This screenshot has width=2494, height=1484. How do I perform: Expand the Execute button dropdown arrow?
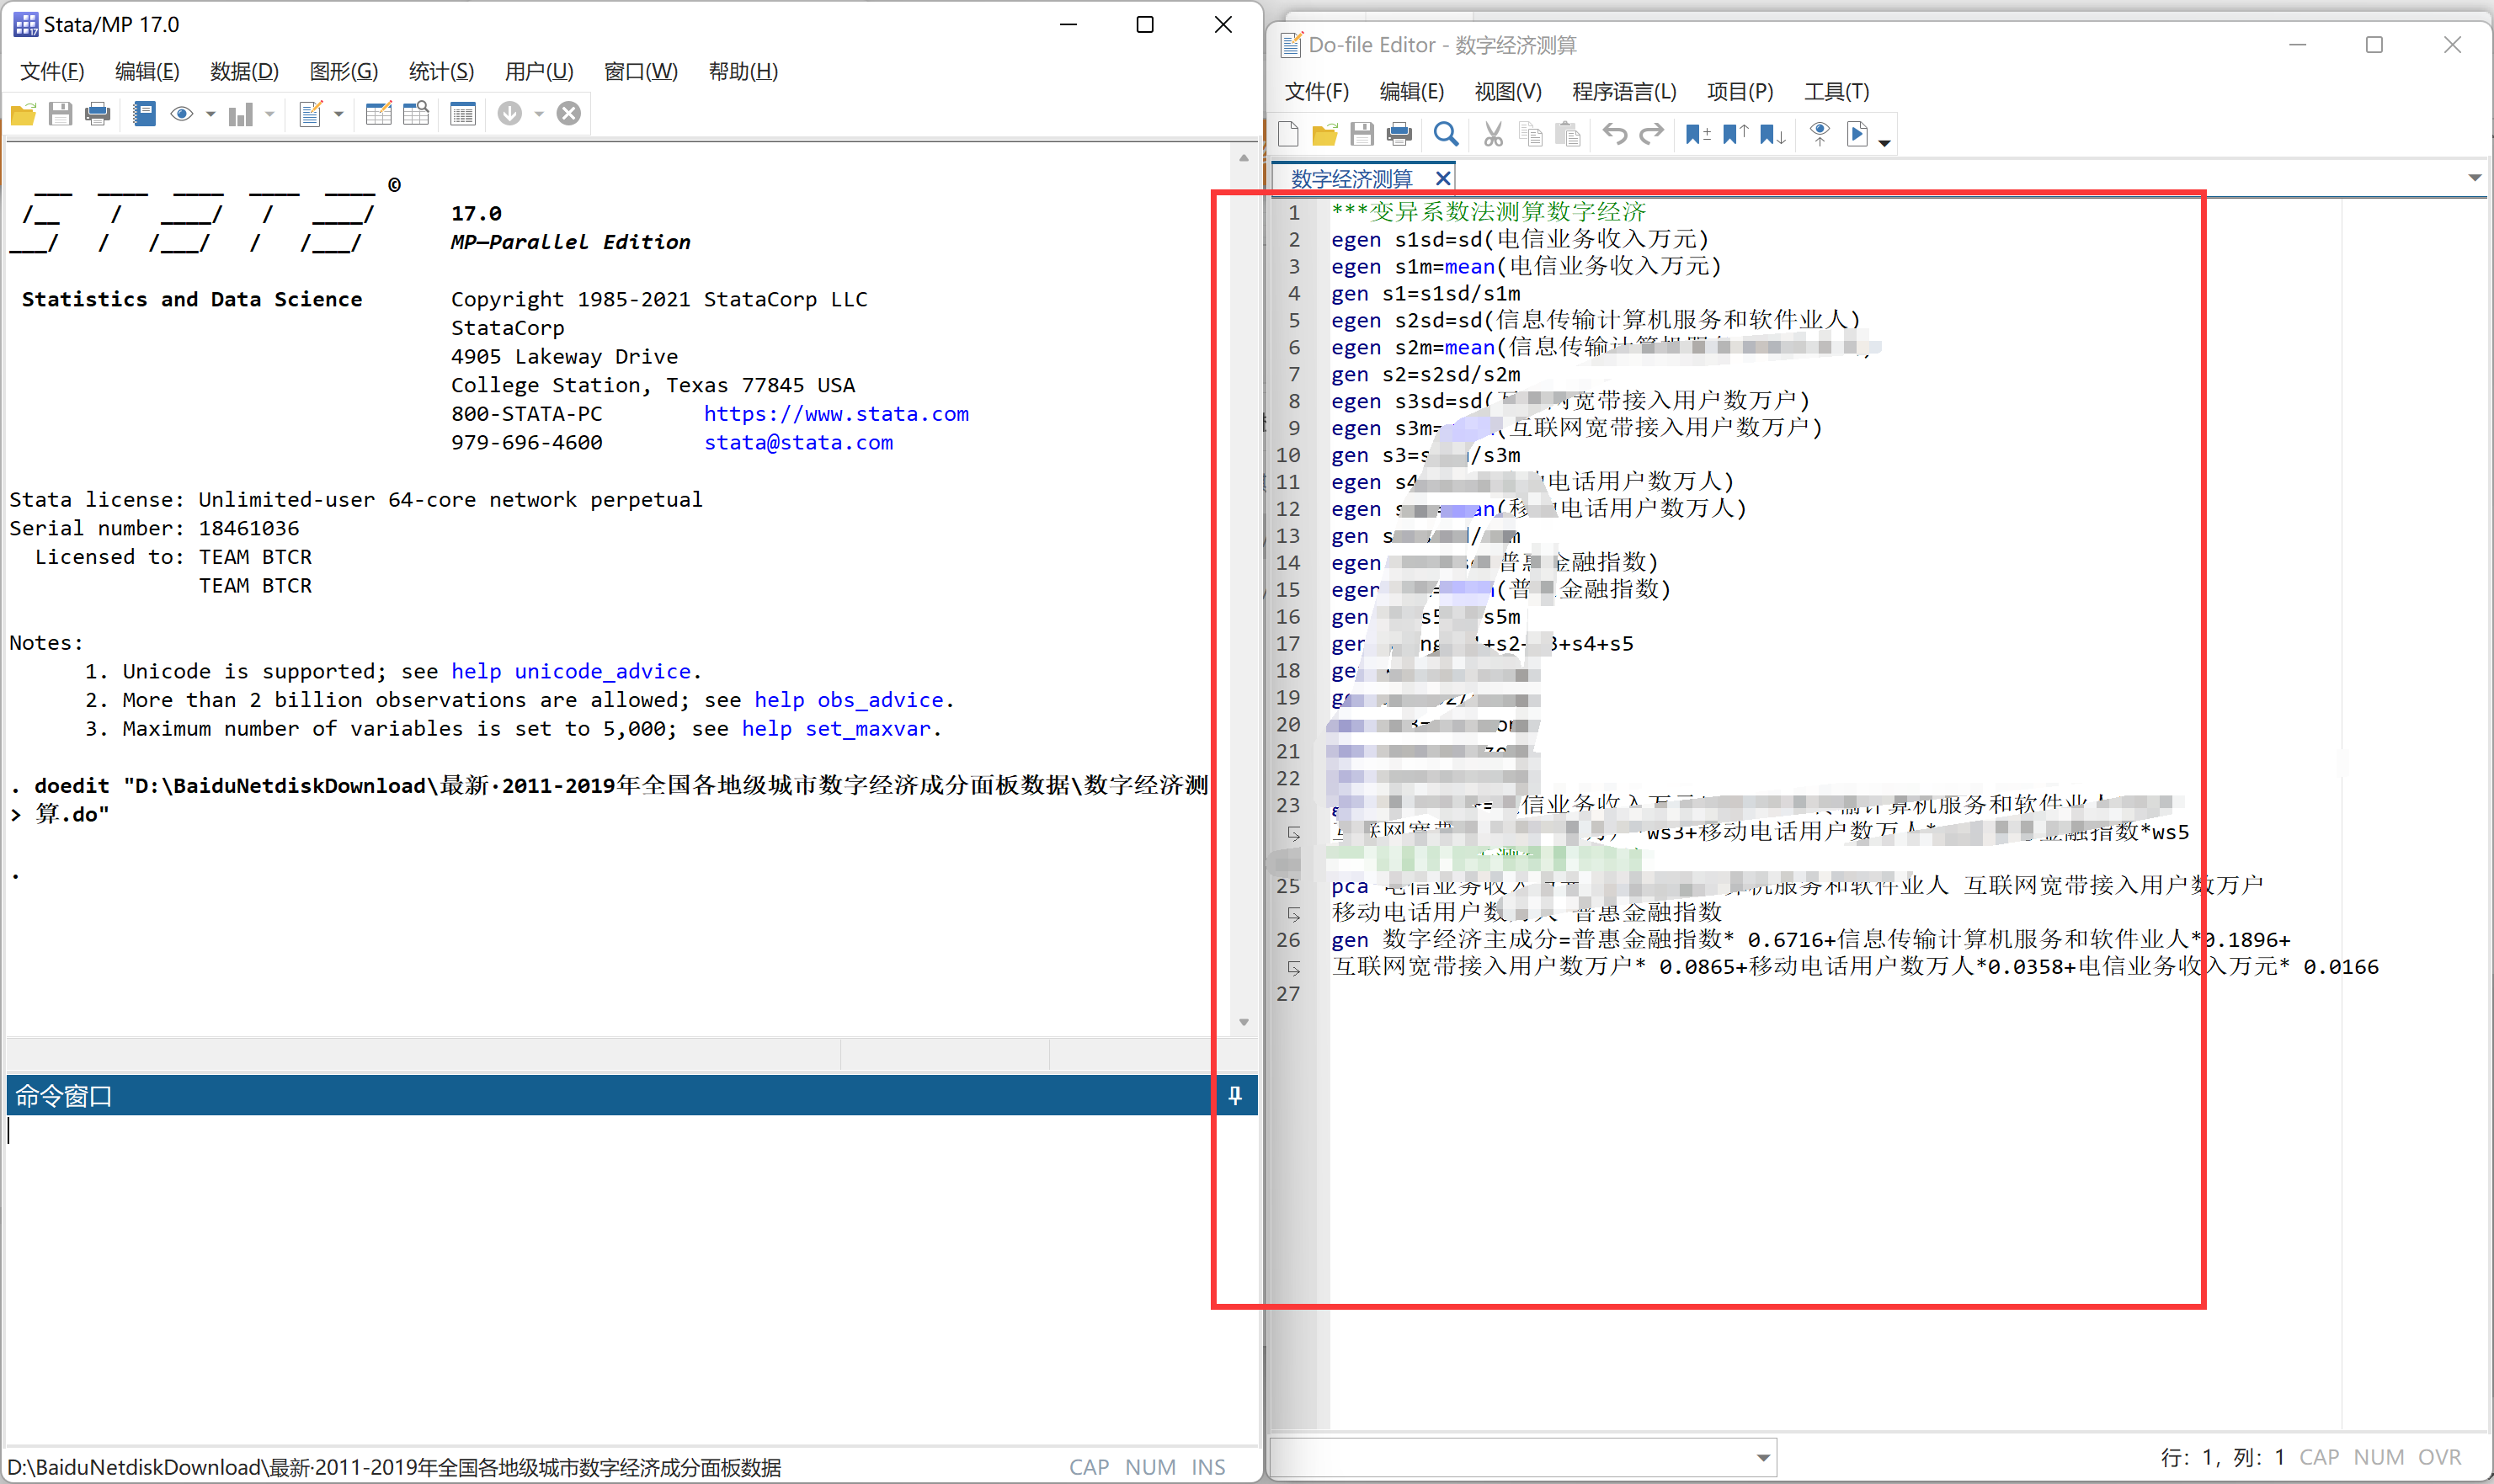coord(1885,143)
